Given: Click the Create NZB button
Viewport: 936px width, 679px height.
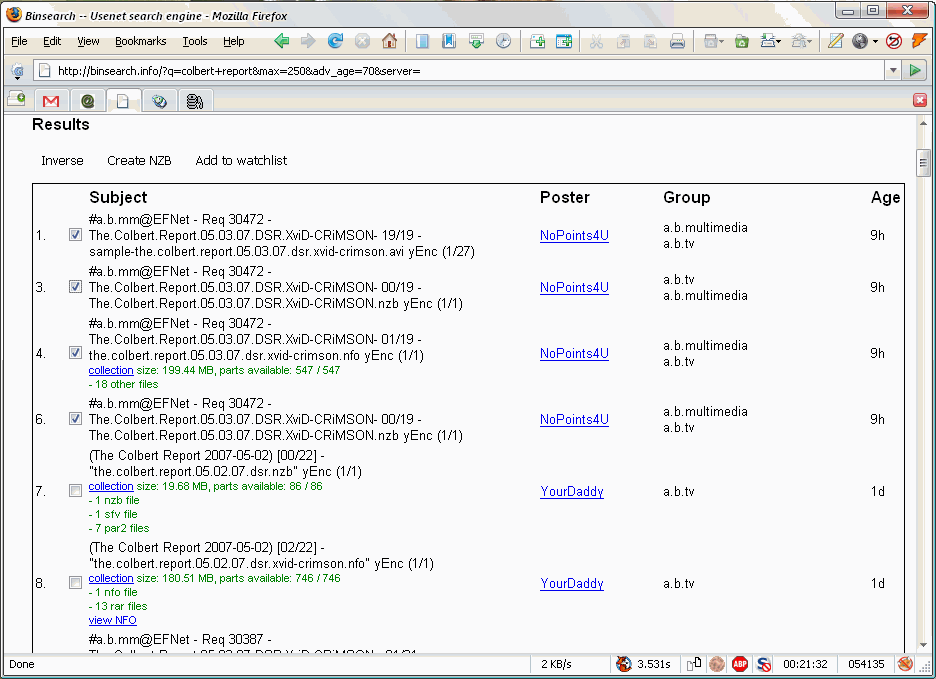Looking at the screenshot, I should tap(139, 160).
